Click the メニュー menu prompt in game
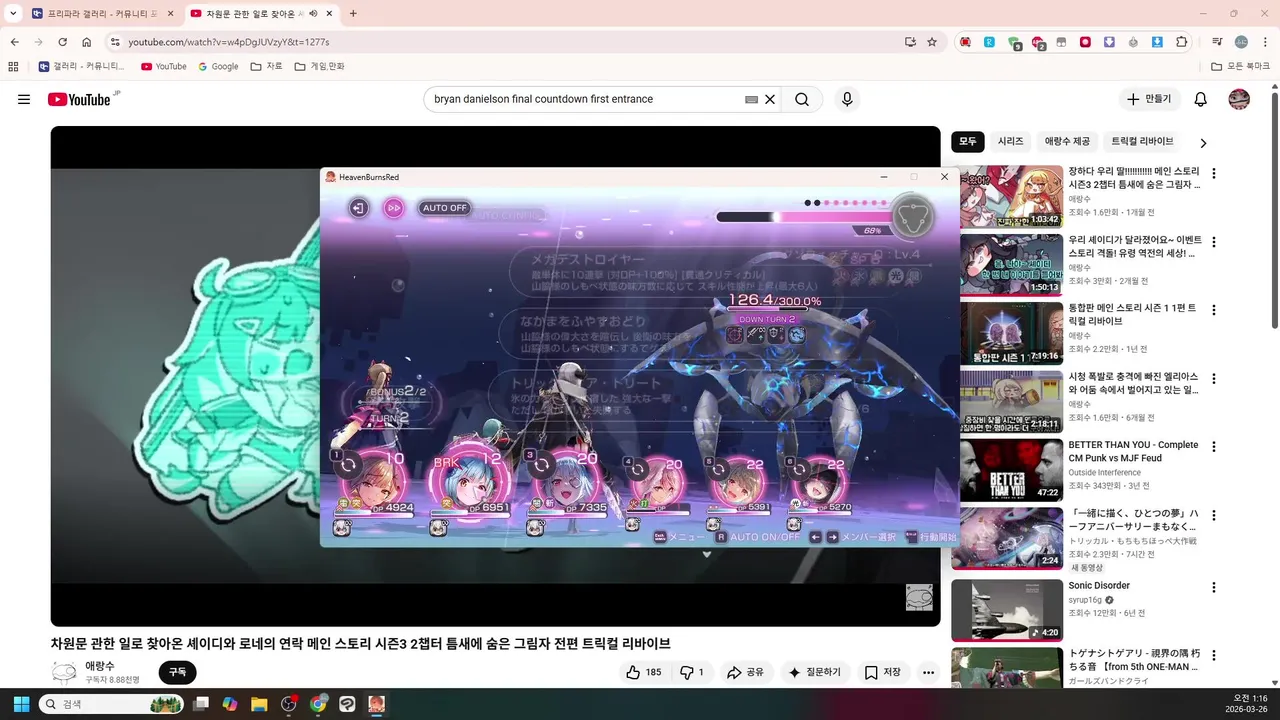The image size is (1280, 720). tap(679, 537)
